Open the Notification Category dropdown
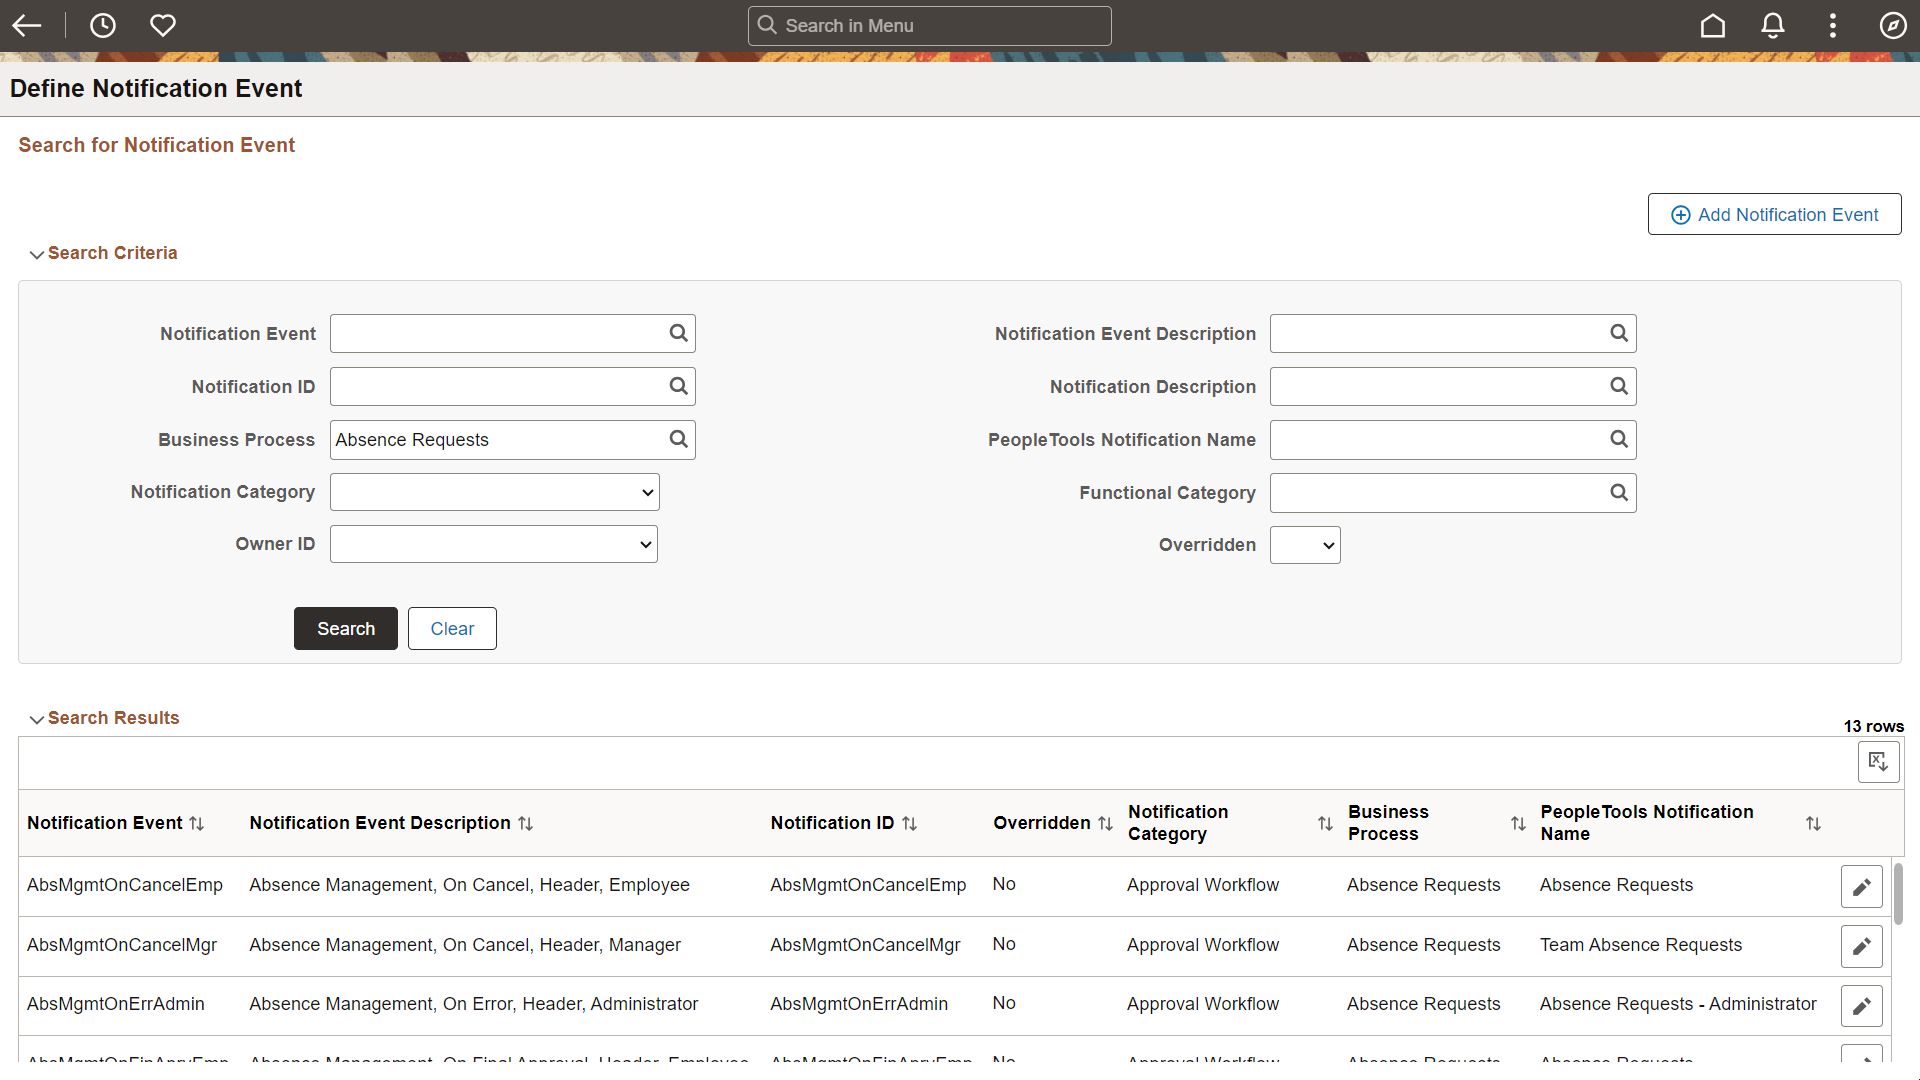This screenshot has height=1080, width=1920. pyautogui.click(x=494, y=492)
